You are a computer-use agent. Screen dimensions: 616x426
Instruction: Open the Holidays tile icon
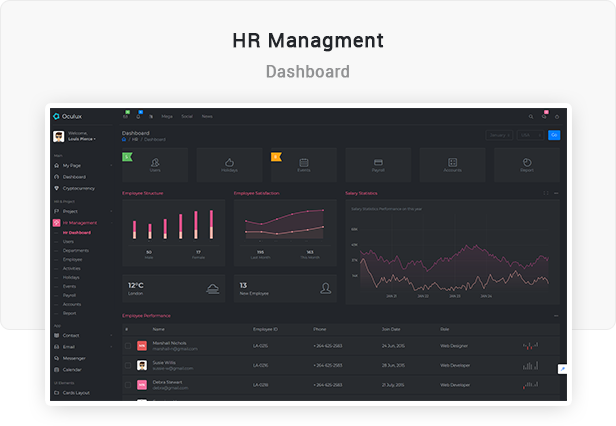[x=229, y=162]
